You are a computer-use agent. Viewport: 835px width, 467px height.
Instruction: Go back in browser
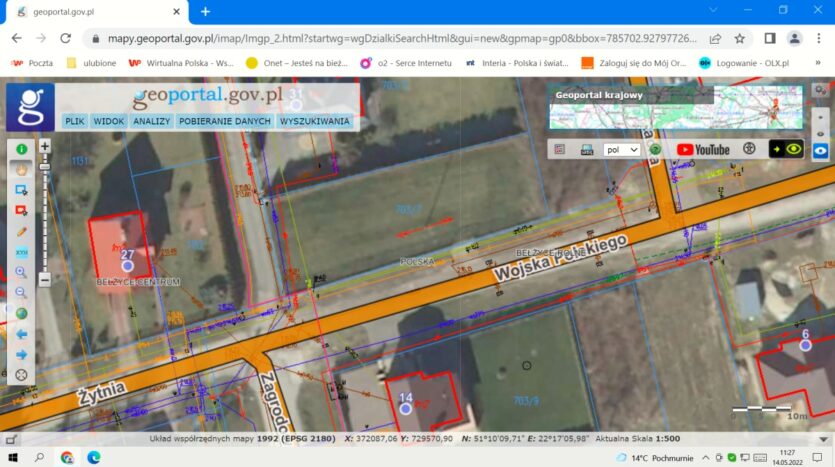tap(17, 38)
